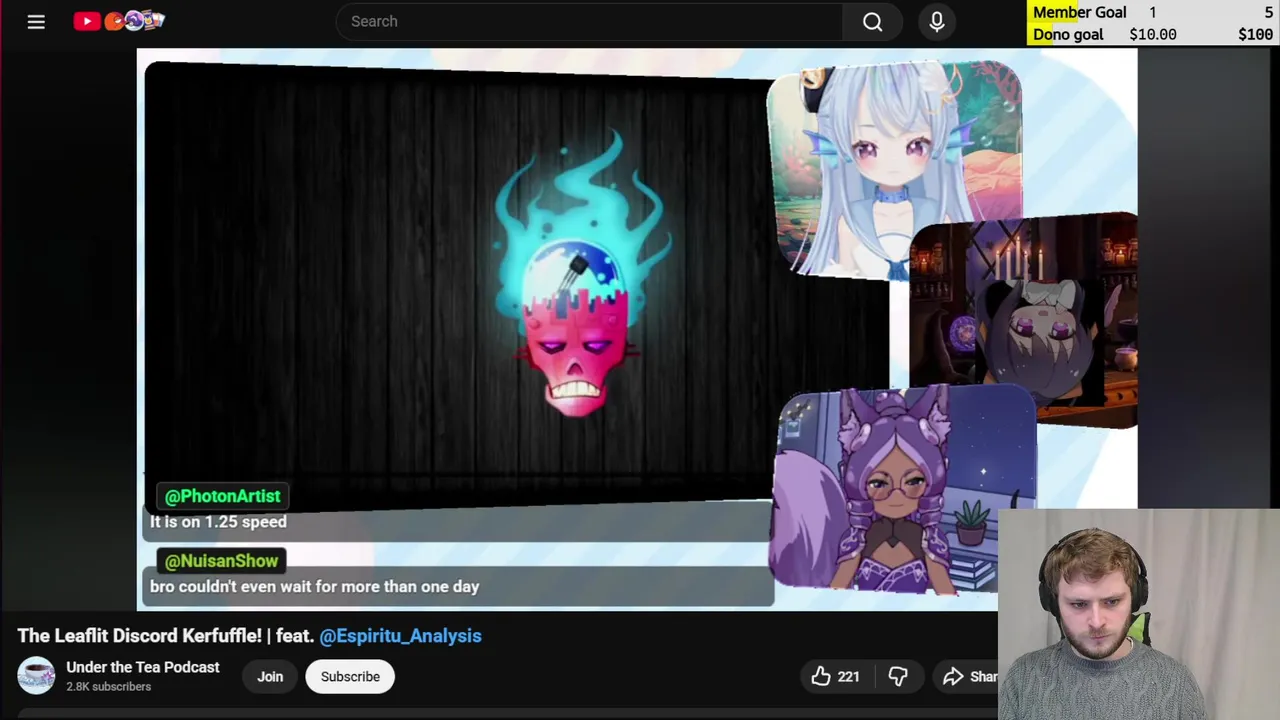Like the video with thumbs-up icon
This screenshot has height=720, width=1280.
pos(821,677)
